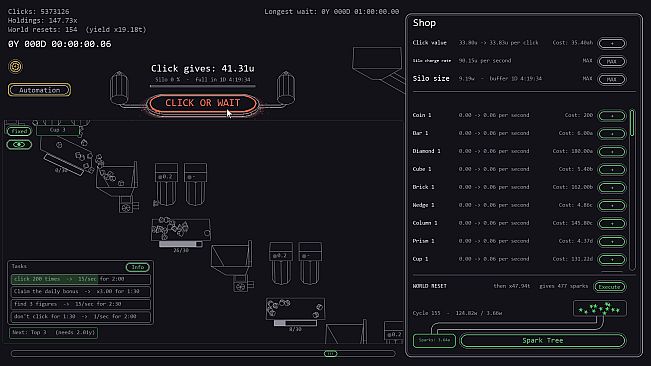Screen dimensions: 651x366
Task: Click the right silo canister icon
Action: click(286, 88)
